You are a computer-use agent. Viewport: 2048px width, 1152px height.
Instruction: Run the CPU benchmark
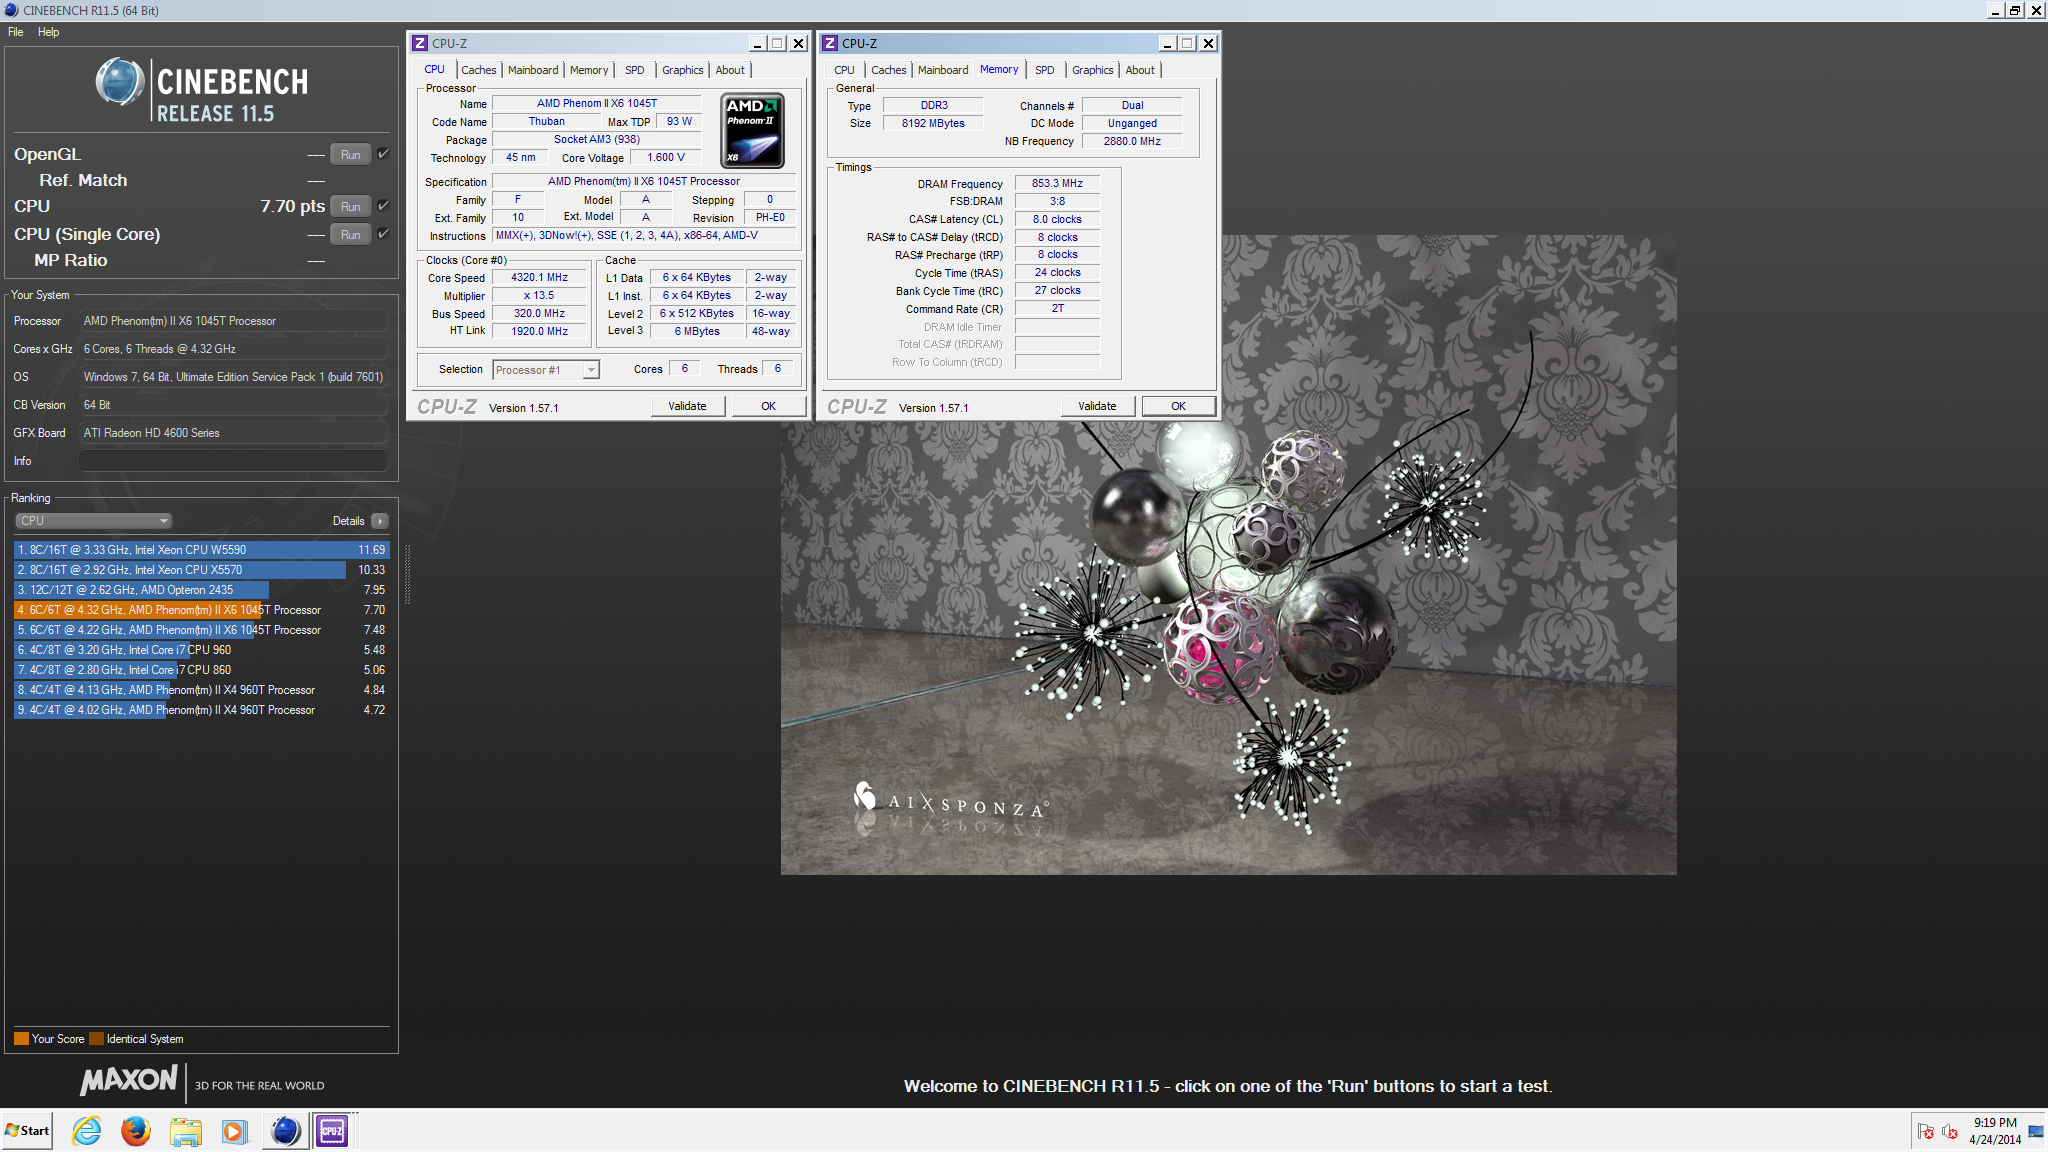tap(350, 206)
